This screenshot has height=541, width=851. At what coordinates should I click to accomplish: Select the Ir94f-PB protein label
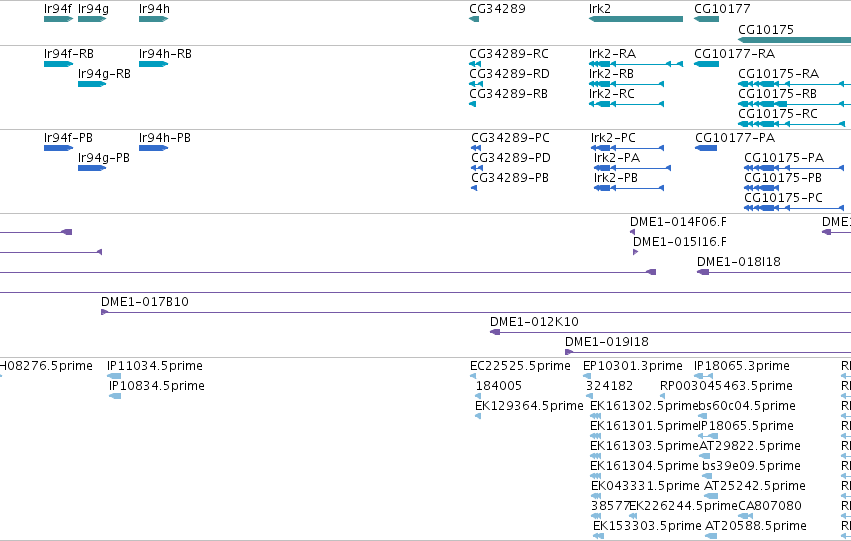[68, 138]
